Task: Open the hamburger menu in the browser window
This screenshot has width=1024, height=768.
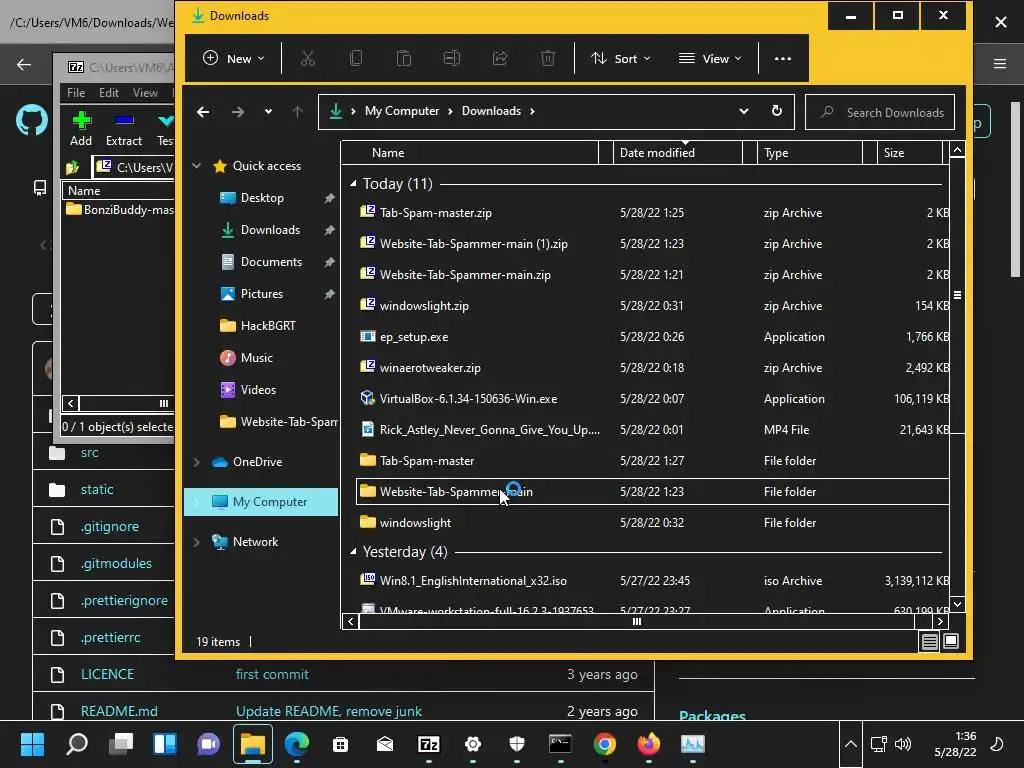Action: pyautogui.click(x=1000, y=63)
